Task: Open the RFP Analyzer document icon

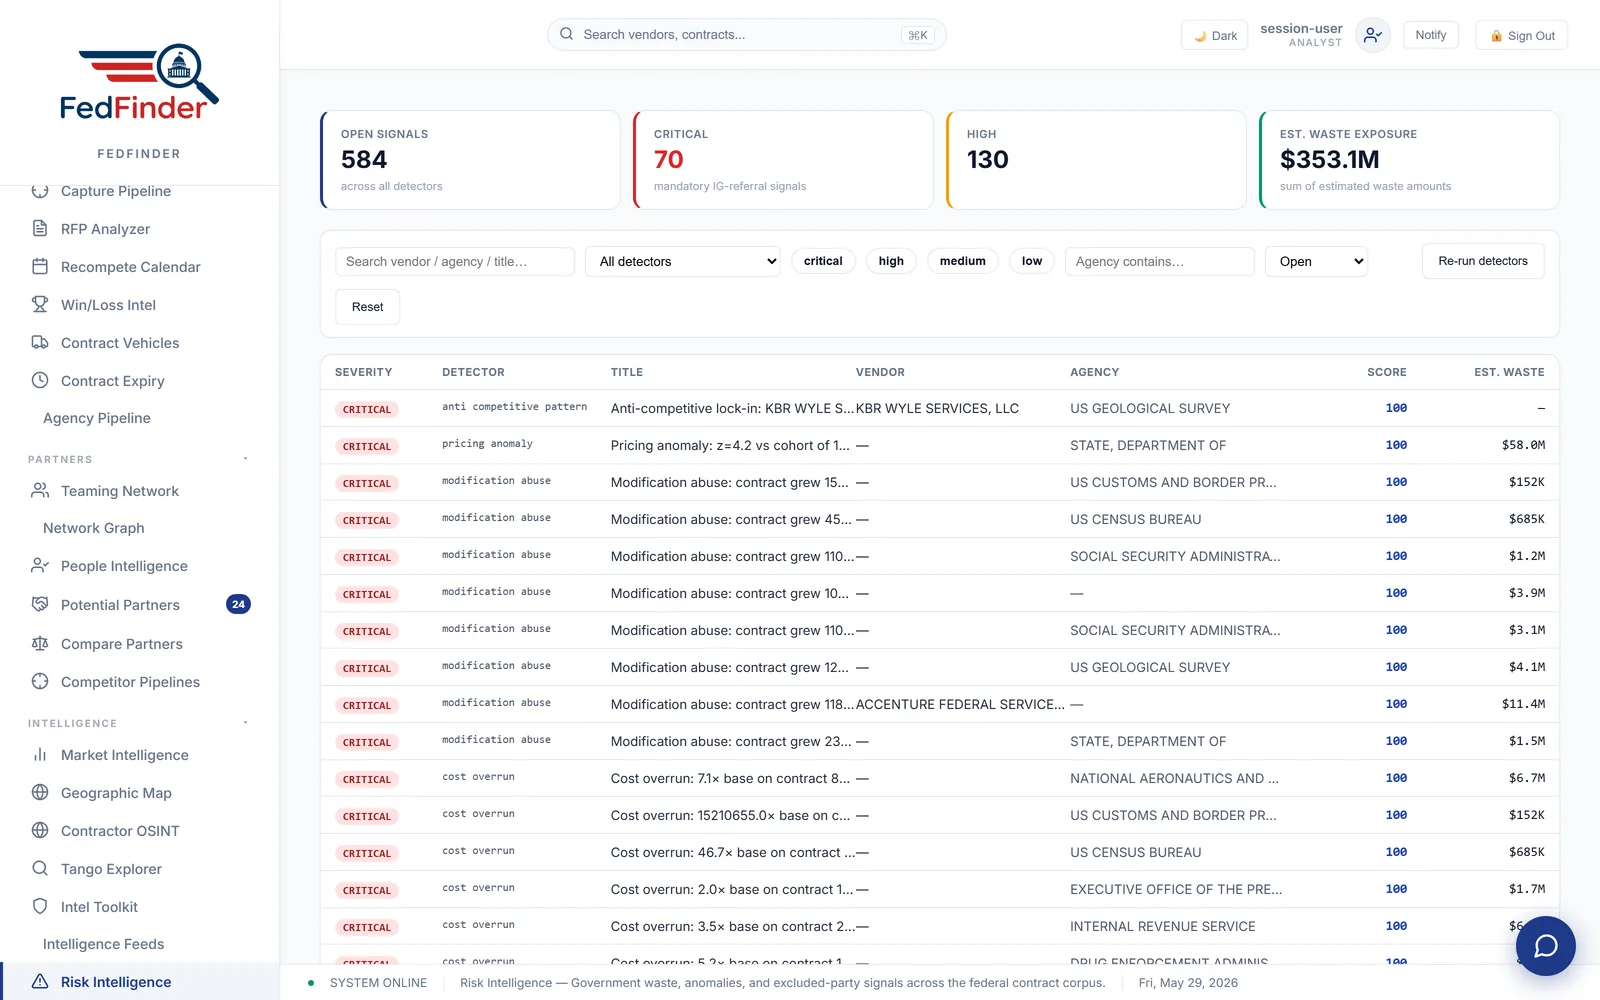Action: click(x=40, y=228)
